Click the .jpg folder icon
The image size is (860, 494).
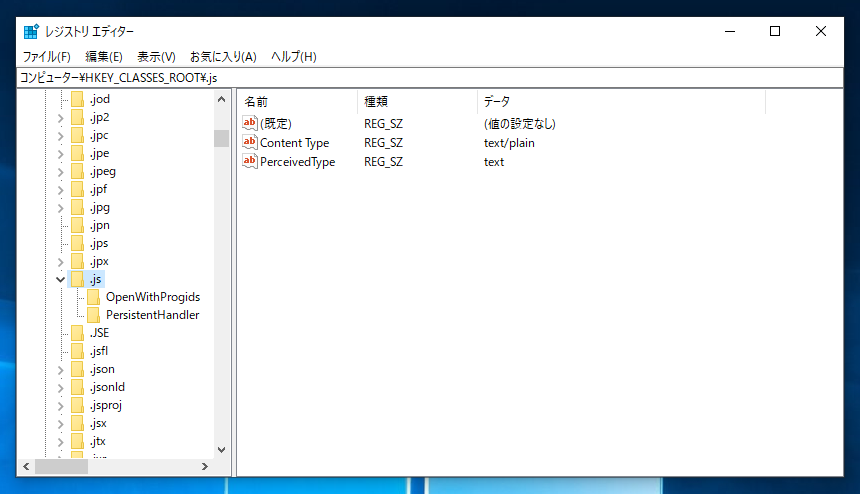(77, 208)
